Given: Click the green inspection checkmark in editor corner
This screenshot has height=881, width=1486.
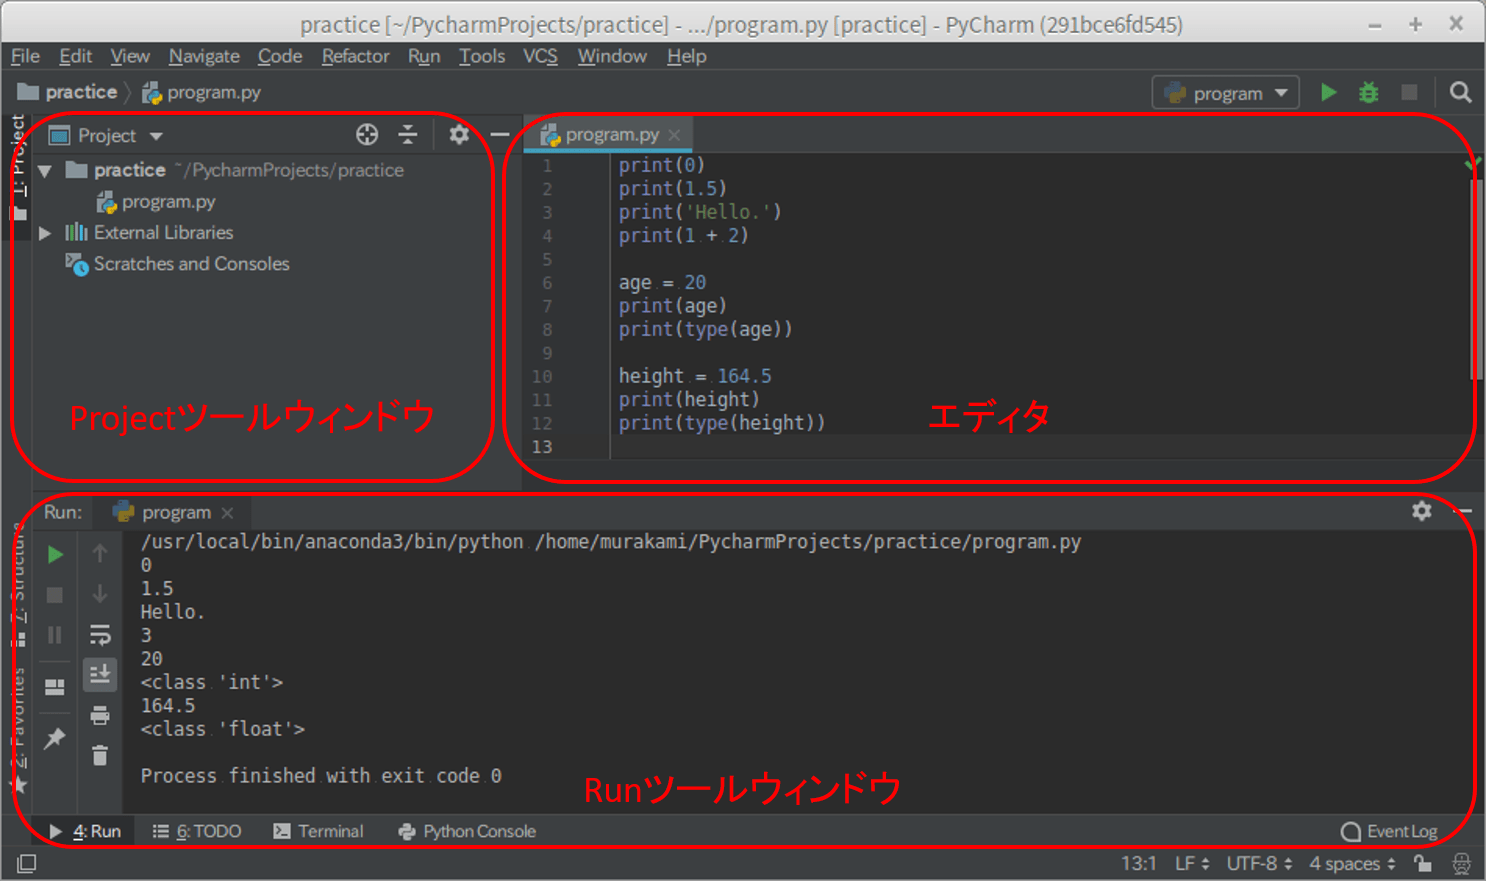Looking at the screenshot, I should [x=1473, y=162].
